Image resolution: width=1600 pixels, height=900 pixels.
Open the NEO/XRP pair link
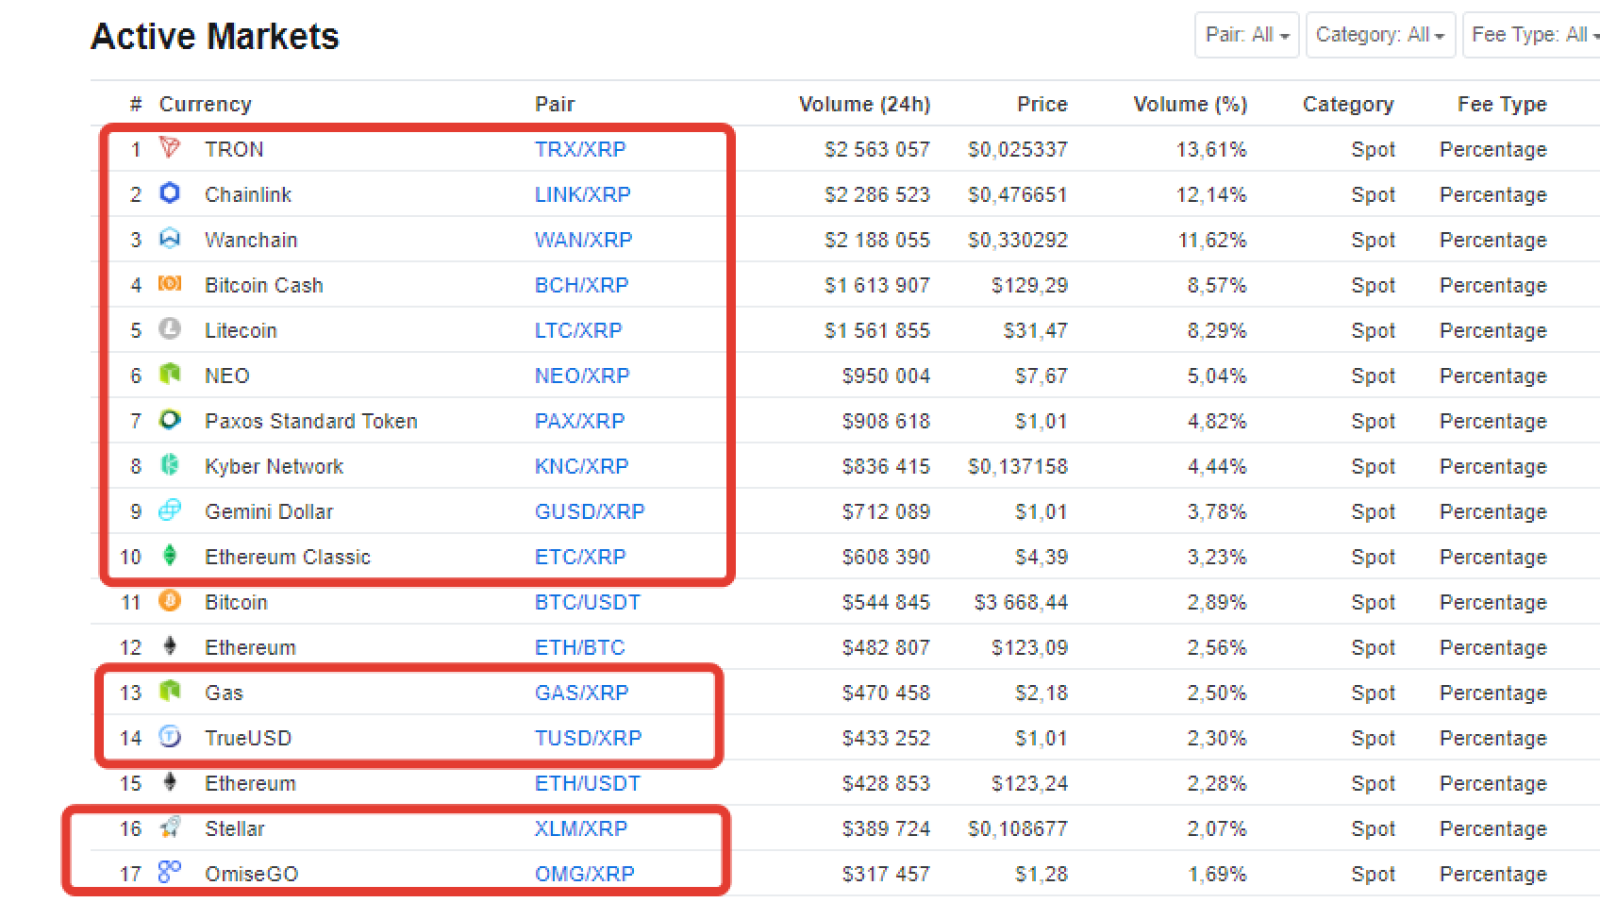582,376
